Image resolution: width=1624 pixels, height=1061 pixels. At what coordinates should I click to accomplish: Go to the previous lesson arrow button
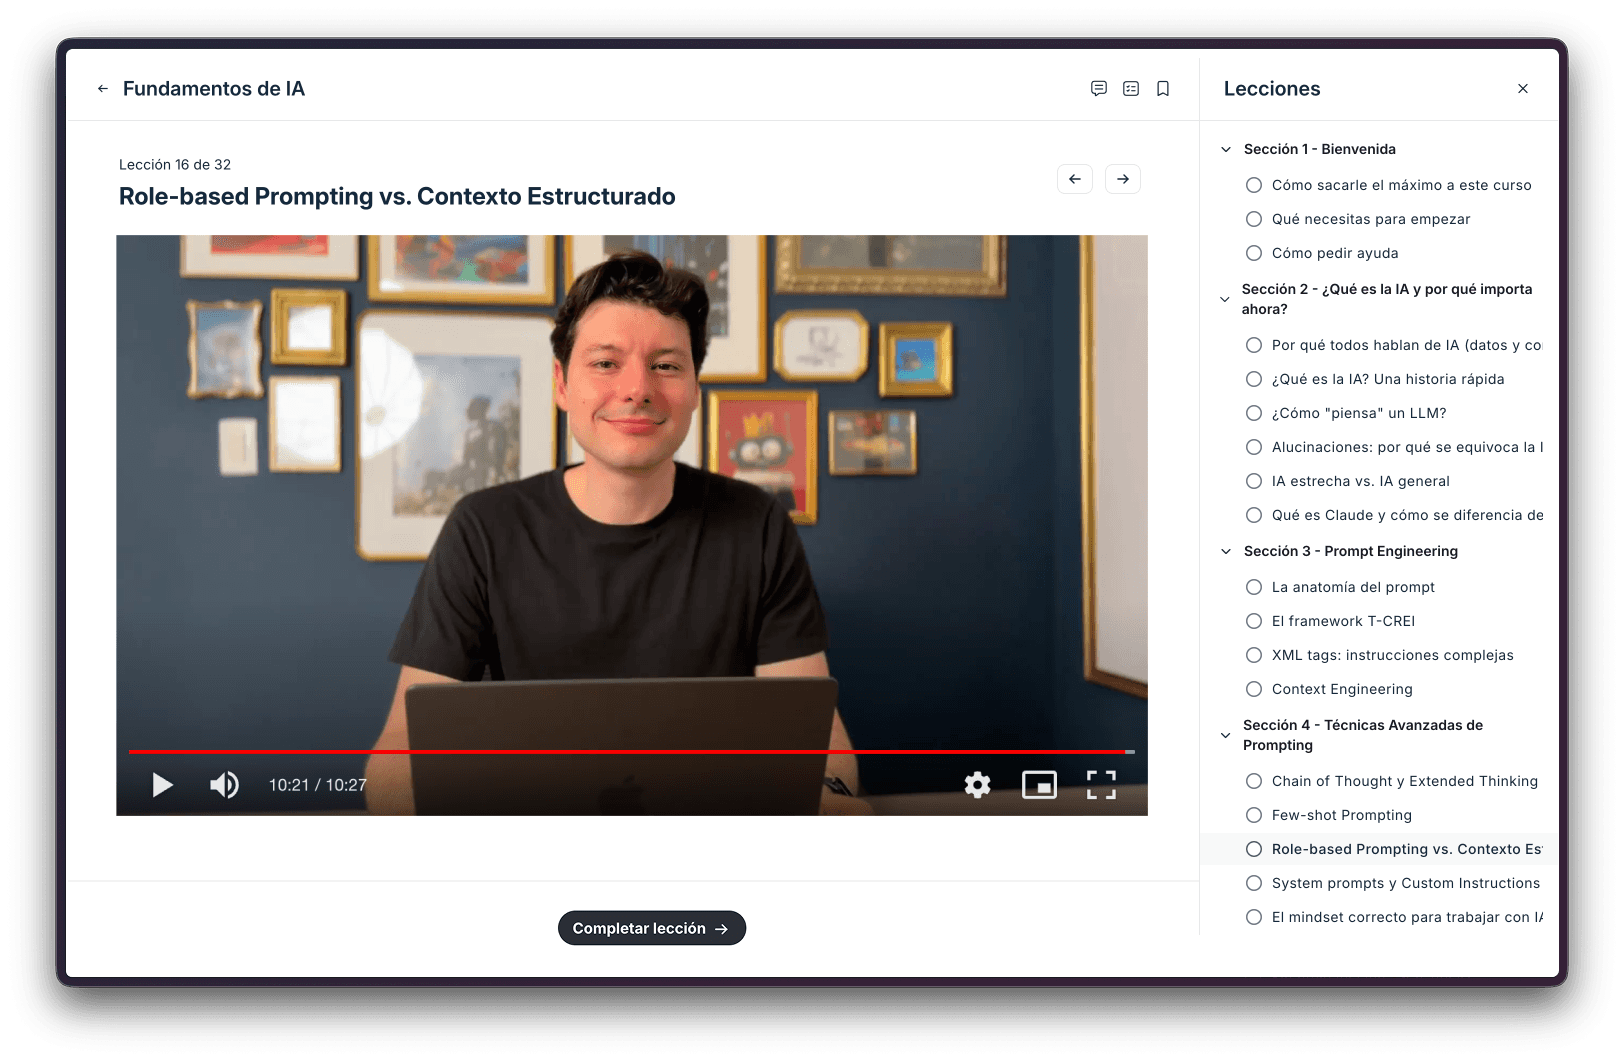(x=1075, y=179)
